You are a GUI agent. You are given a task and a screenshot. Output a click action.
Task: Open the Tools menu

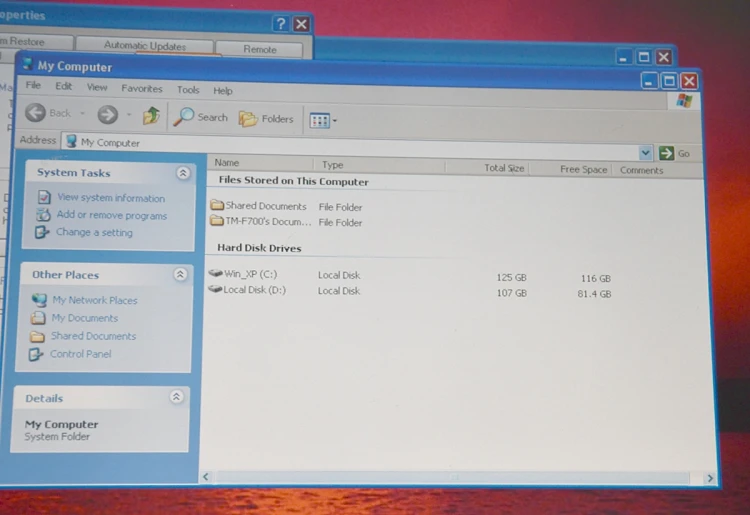point(188,89)
